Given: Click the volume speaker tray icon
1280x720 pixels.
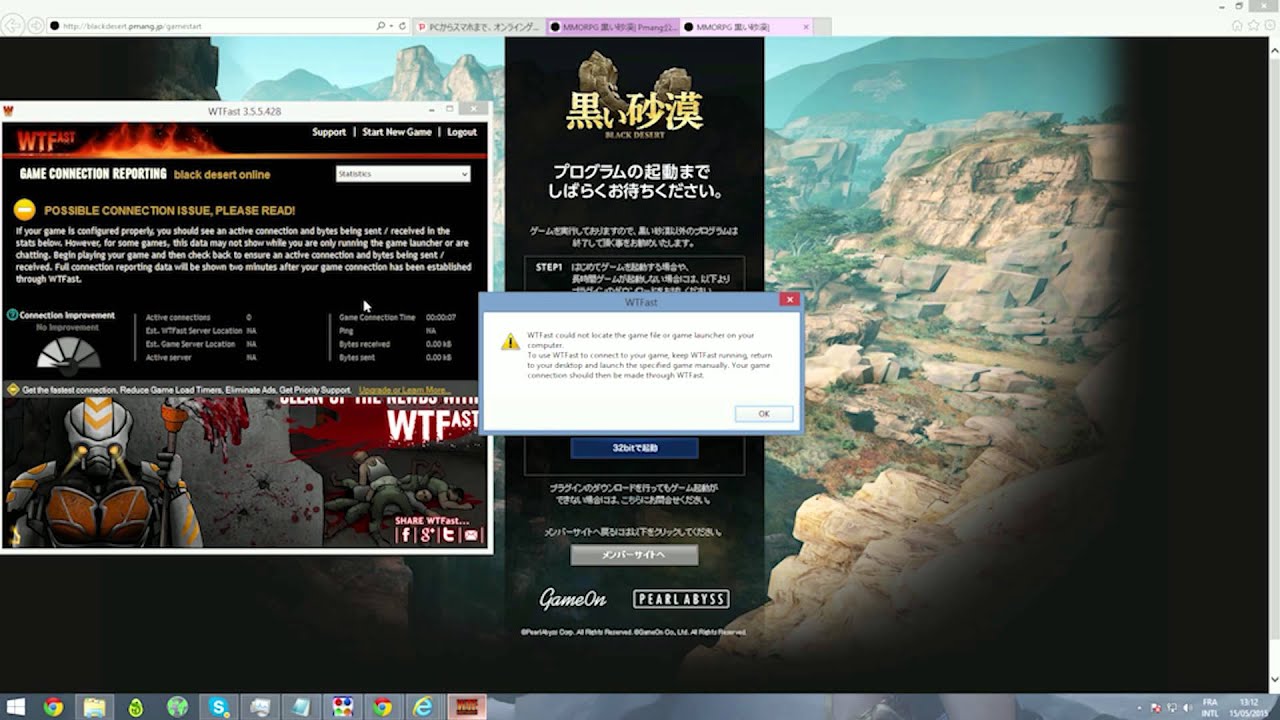Looking at the screenshot, I should point(1187,707).
